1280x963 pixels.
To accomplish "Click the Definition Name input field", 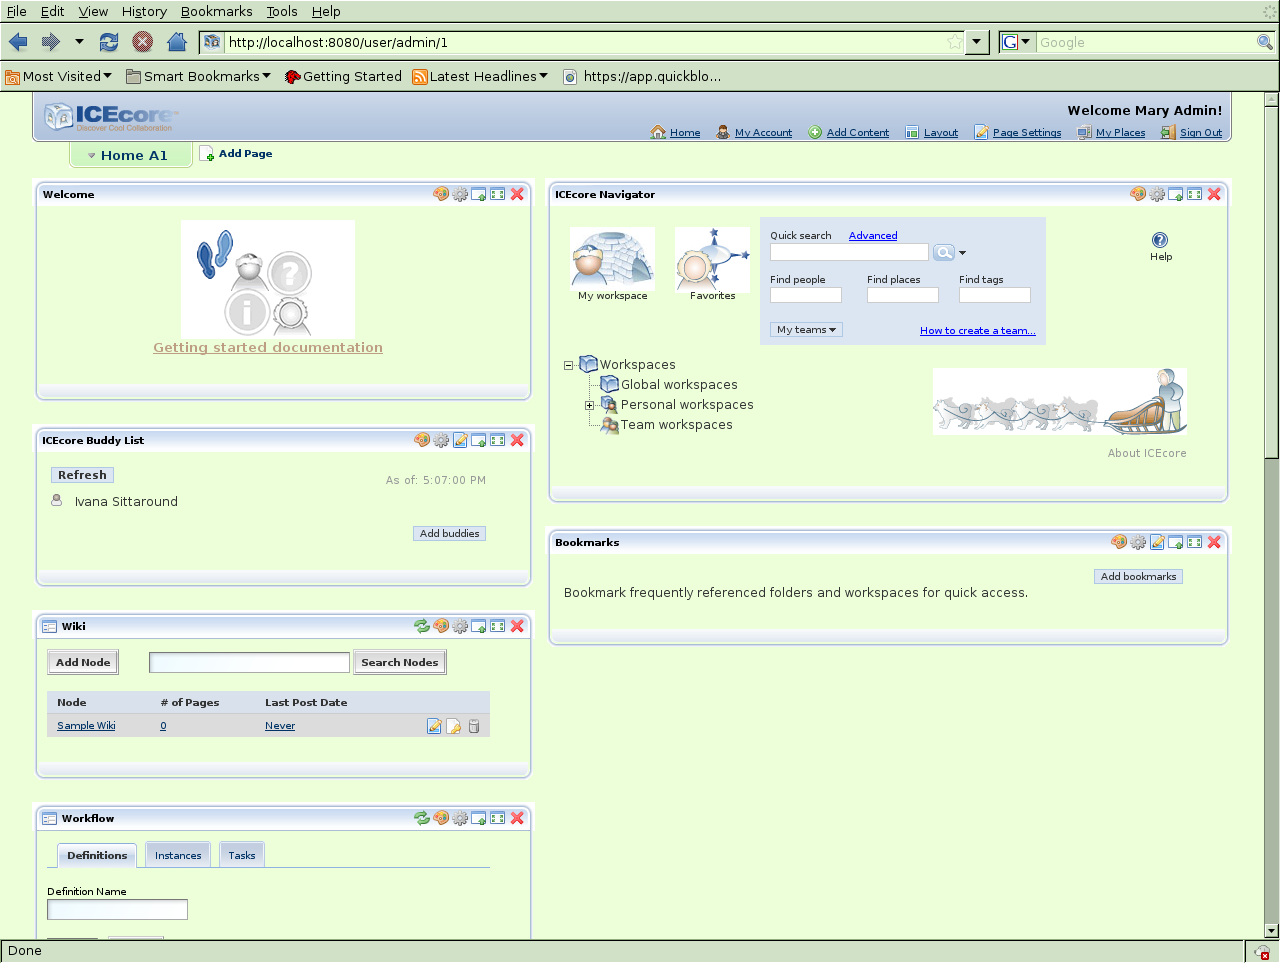I will [x=117, y=909].
